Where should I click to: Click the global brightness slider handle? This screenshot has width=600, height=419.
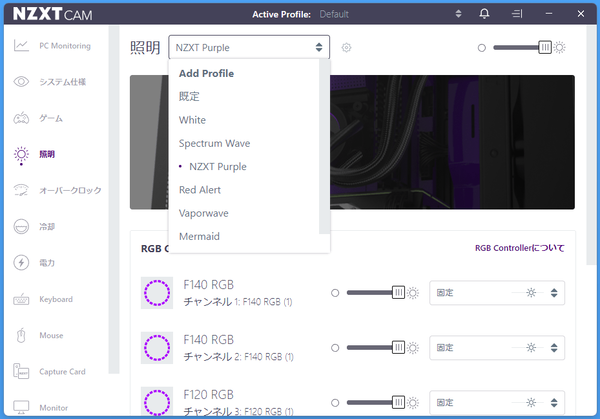[545, 47]
